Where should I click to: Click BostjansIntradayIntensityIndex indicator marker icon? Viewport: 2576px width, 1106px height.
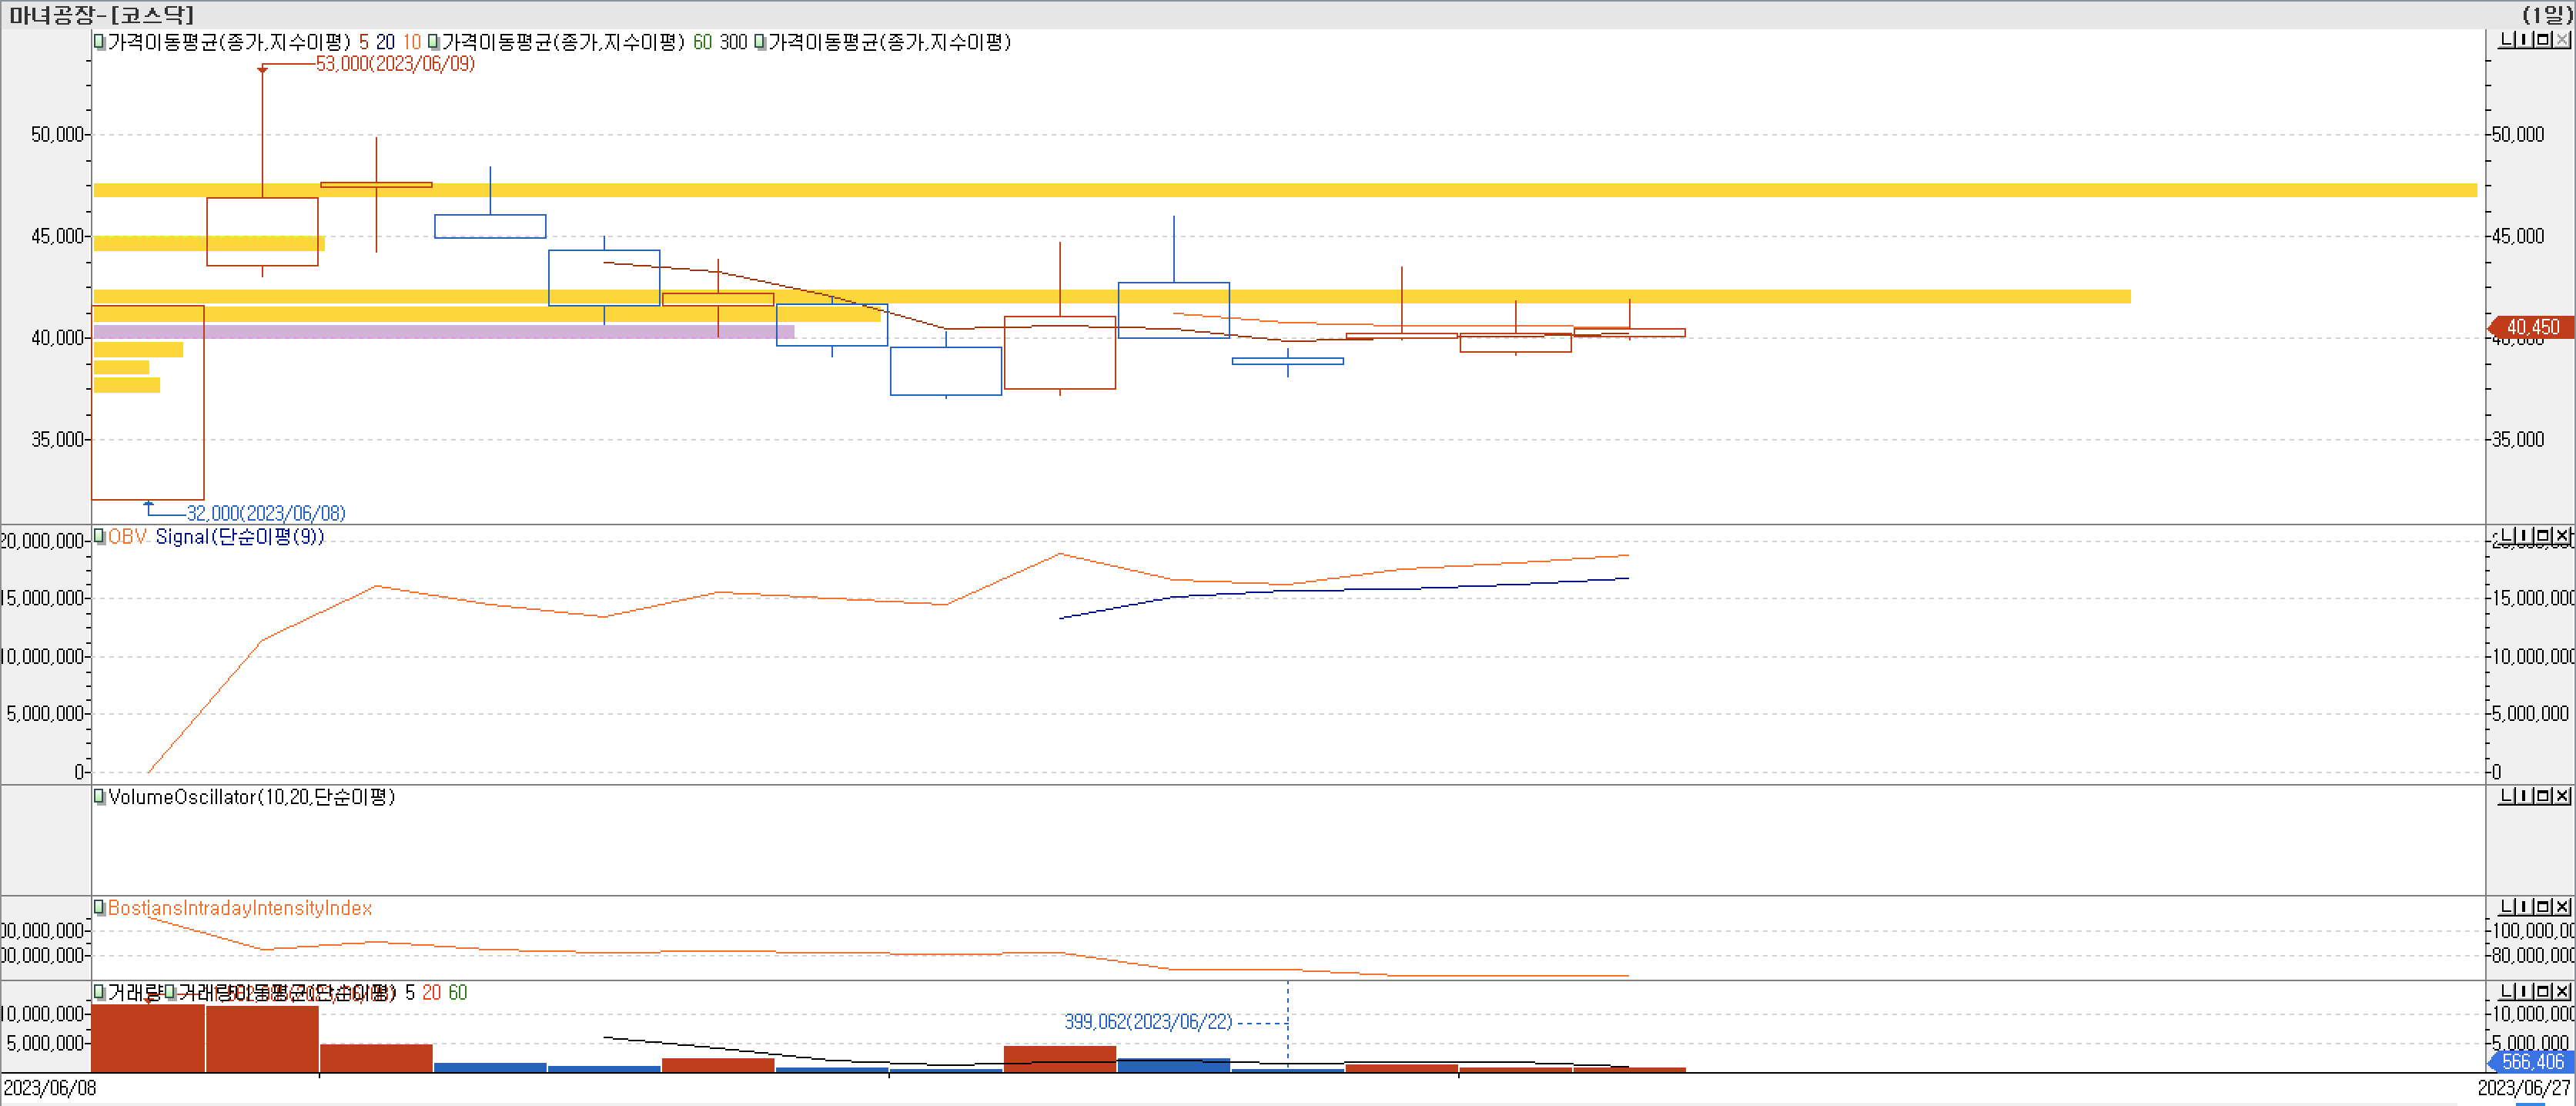[99, 908]
